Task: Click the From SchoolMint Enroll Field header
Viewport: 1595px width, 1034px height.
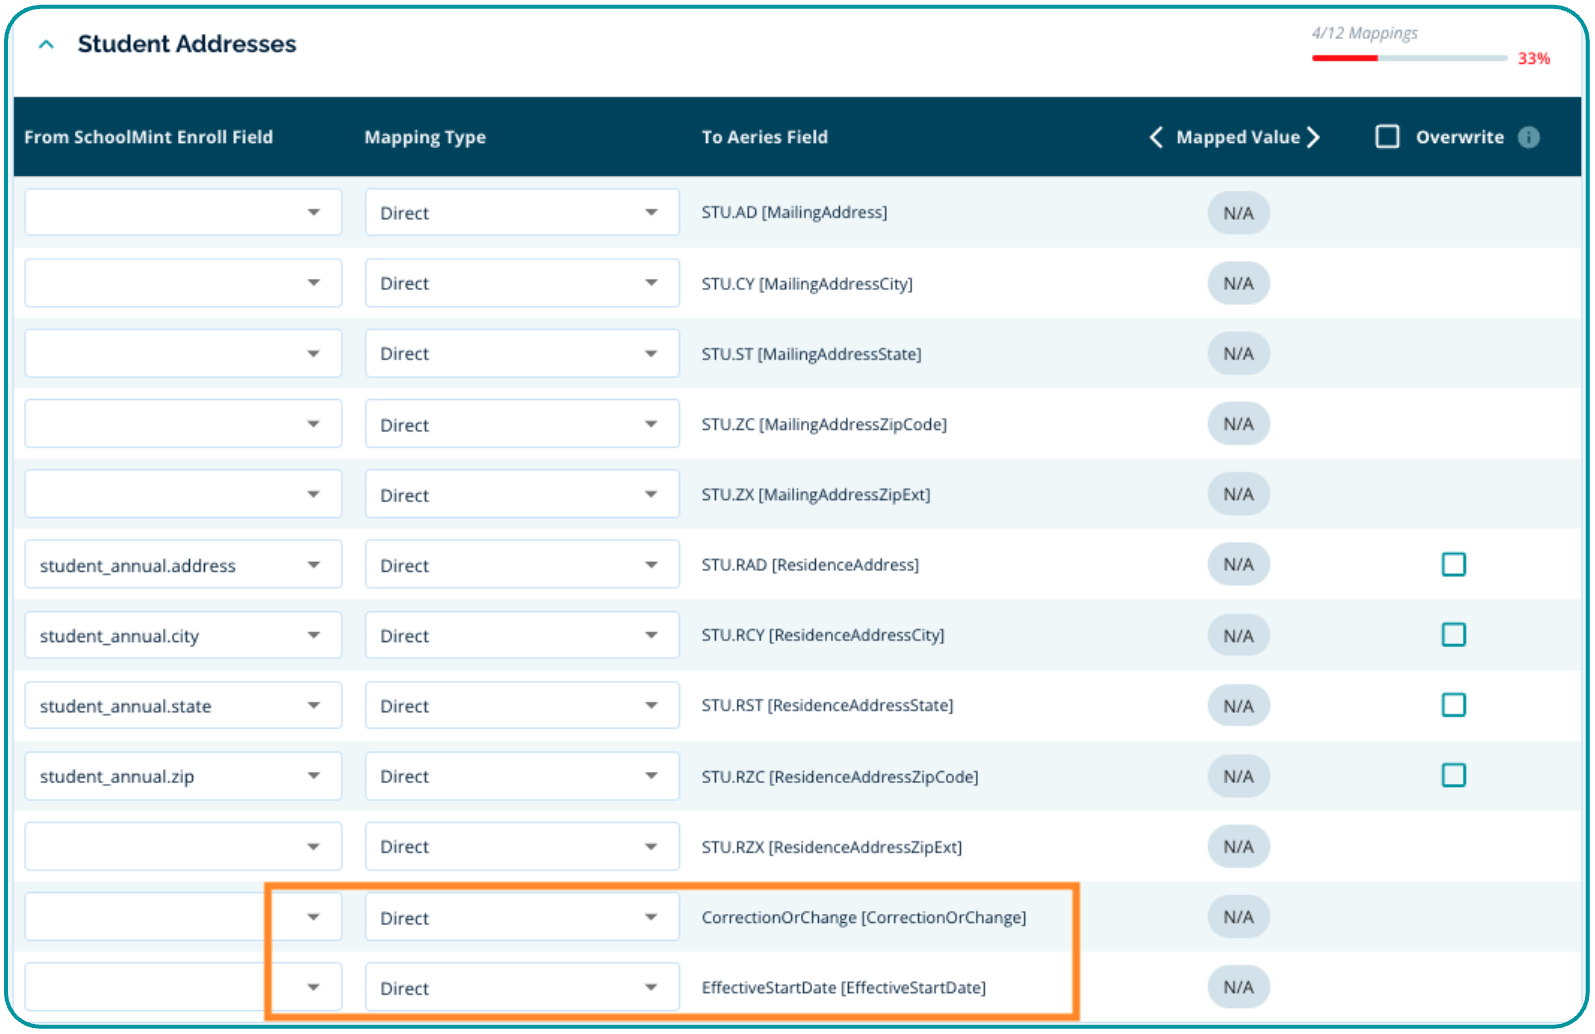Action: pyautogui.click(x=148, y=137)
